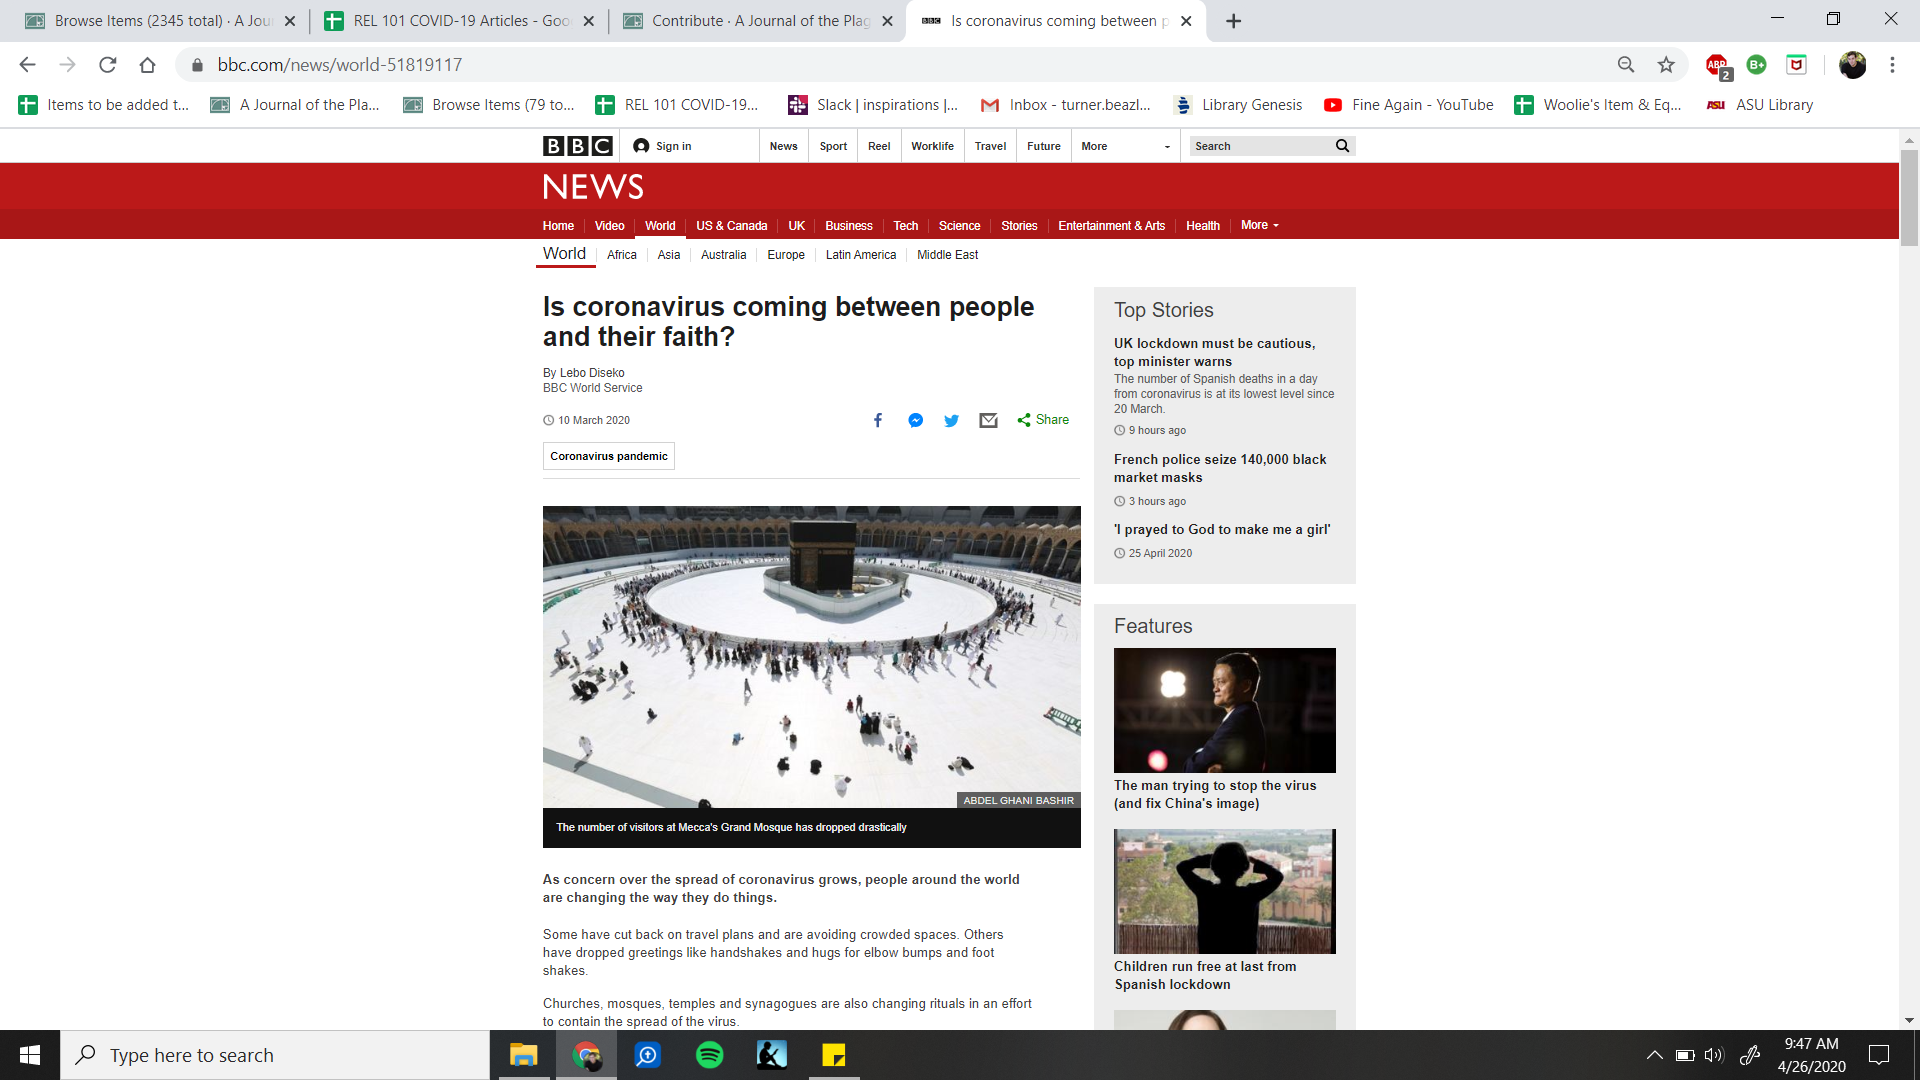Share article via Twitter icon
Screen dimensions: 1920x1080
[951, 420]
